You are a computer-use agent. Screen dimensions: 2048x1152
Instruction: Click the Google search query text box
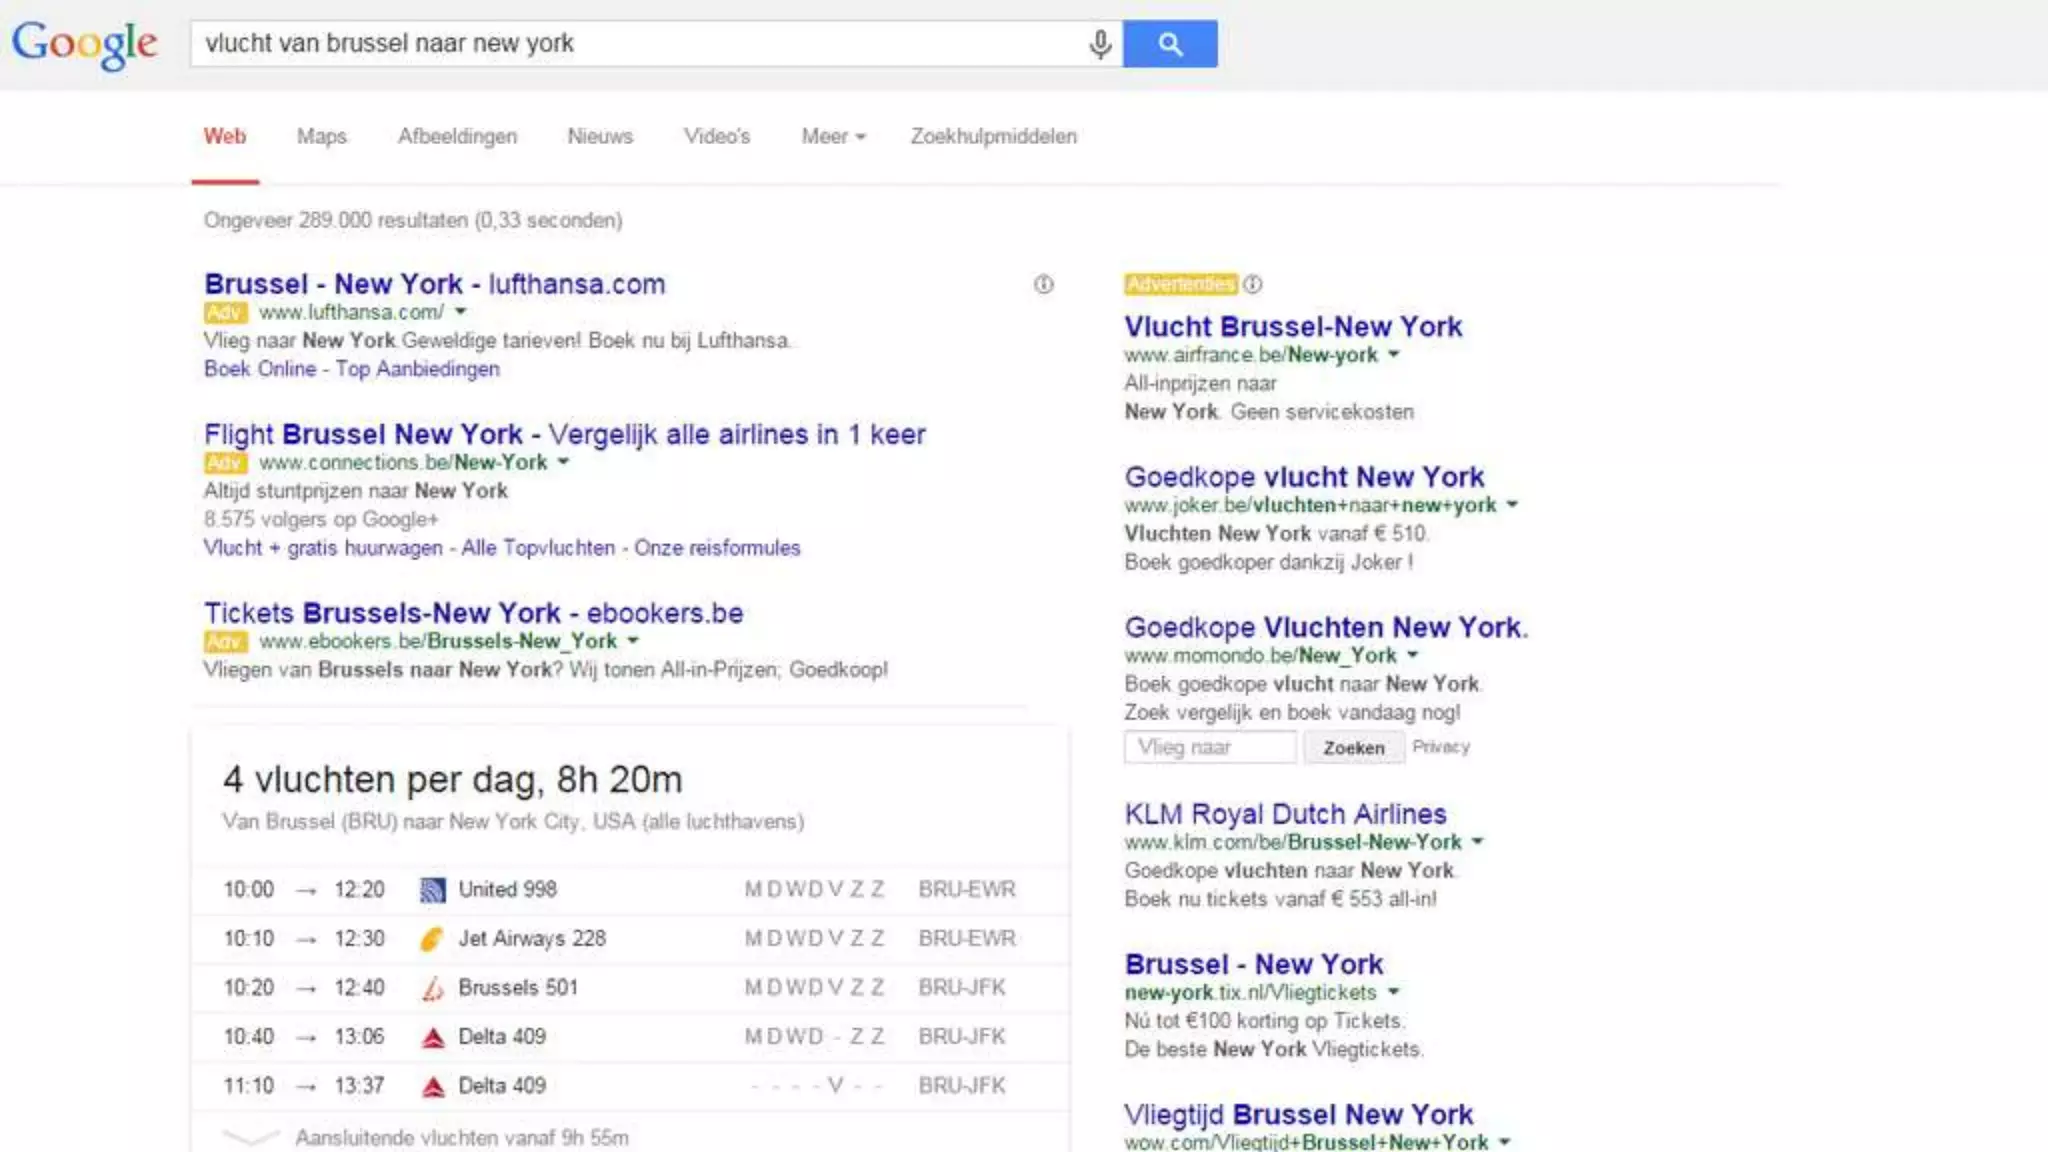pyautogui.click(x=640, y=44)
